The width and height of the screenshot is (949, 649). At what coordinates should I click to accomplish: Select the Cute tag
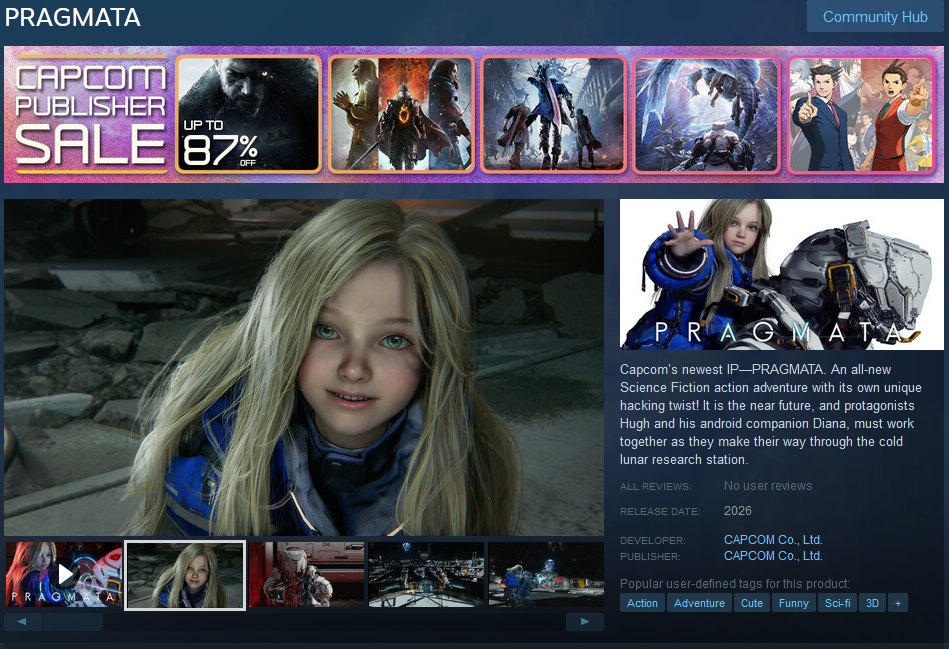click(752, 603)
